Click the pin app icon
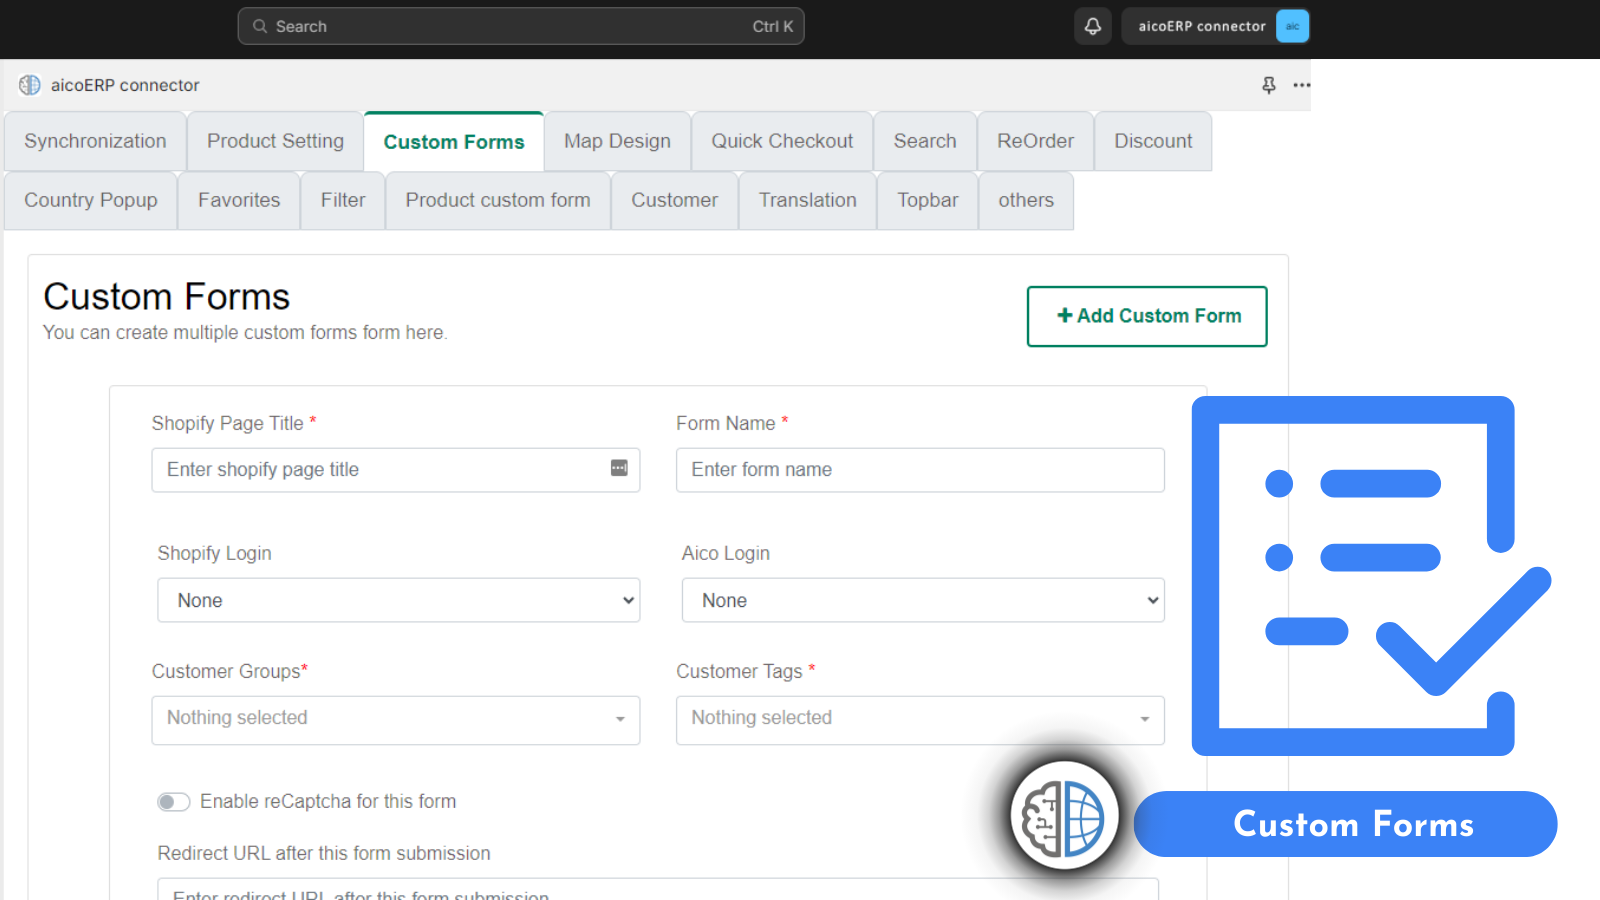 1269,85
